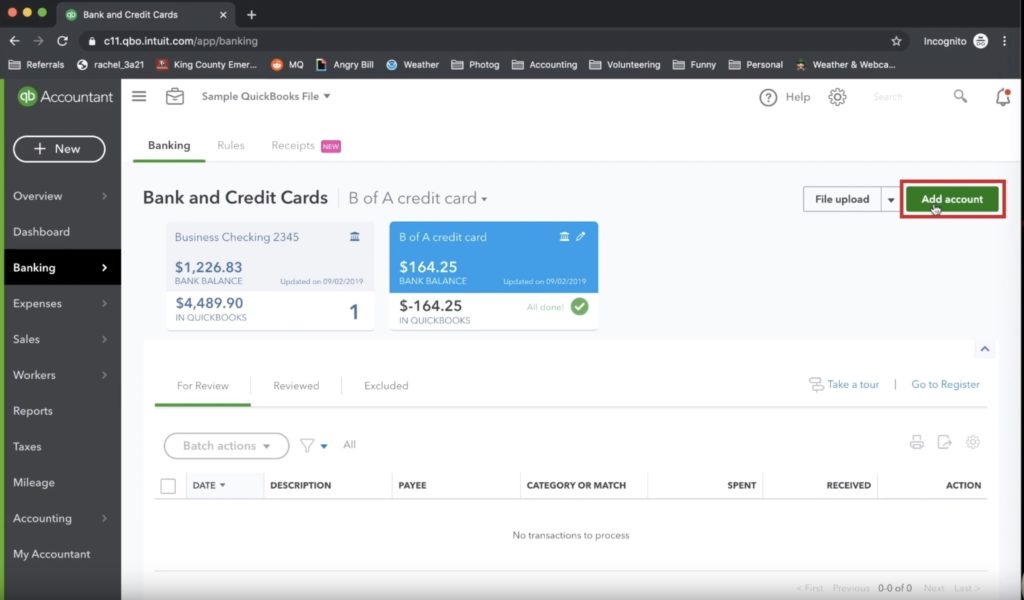Viewport: 1024px width, 600px height.
Task: Click the hamburger menu icon
Action: click(139, 96)
